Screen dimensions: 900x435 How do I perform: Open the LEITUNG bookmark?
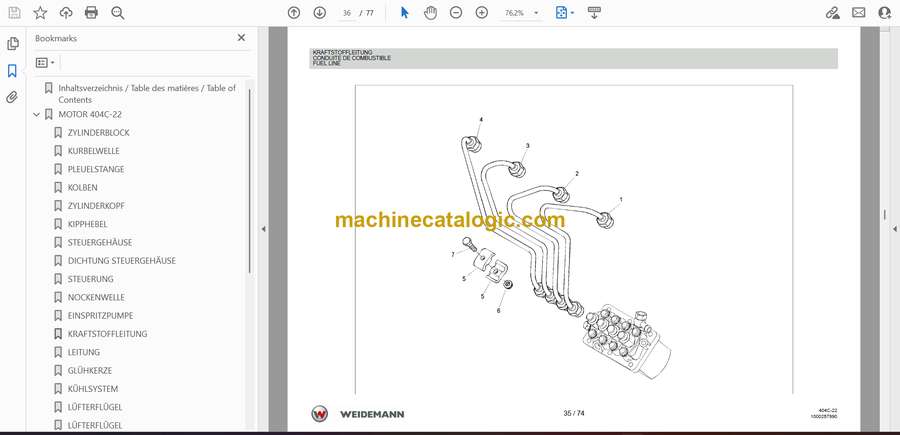84,352
